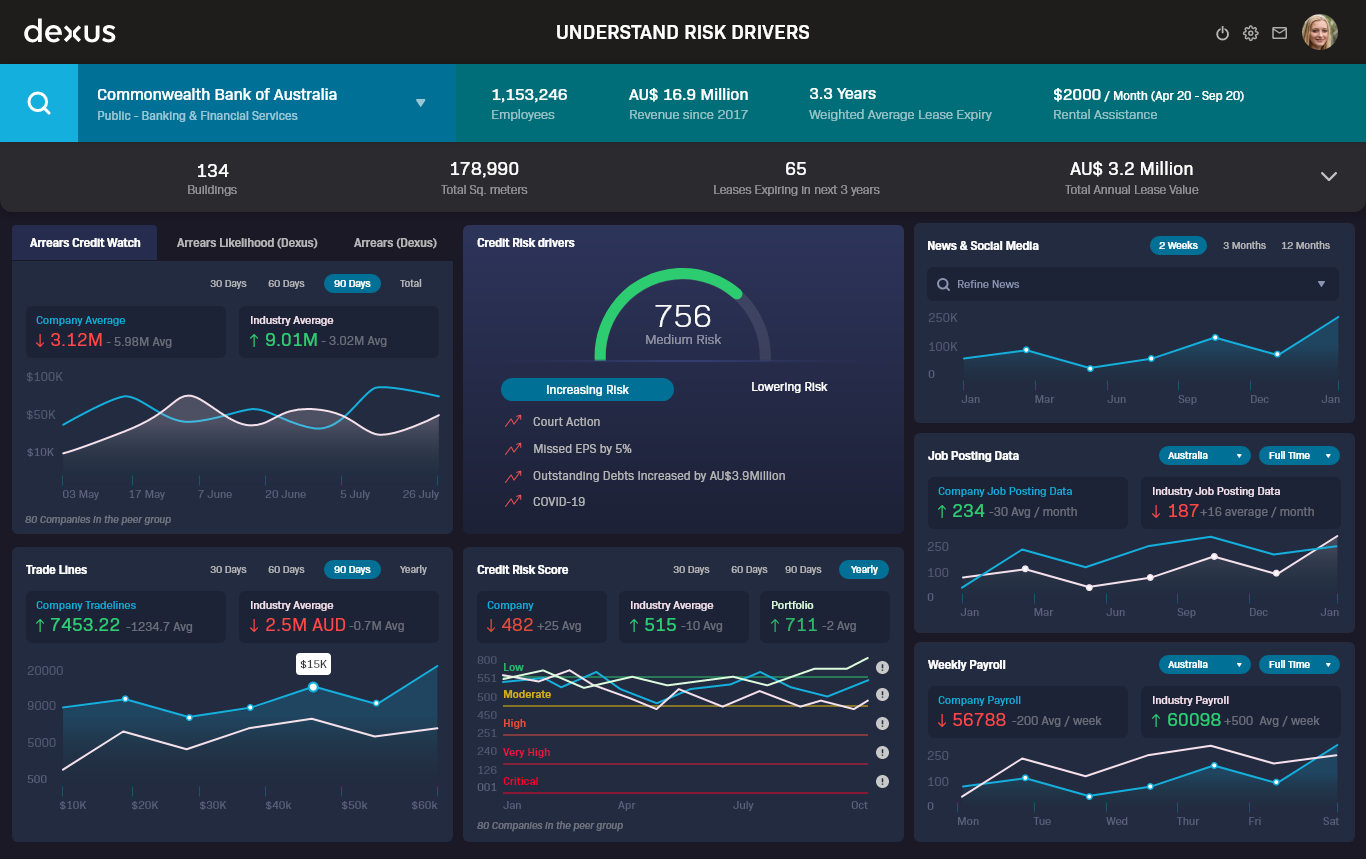The image size is (1366, 859).
Task: Click the 'AU$ 3.2 Million' lease value
Action: [x=1131, y=168]
